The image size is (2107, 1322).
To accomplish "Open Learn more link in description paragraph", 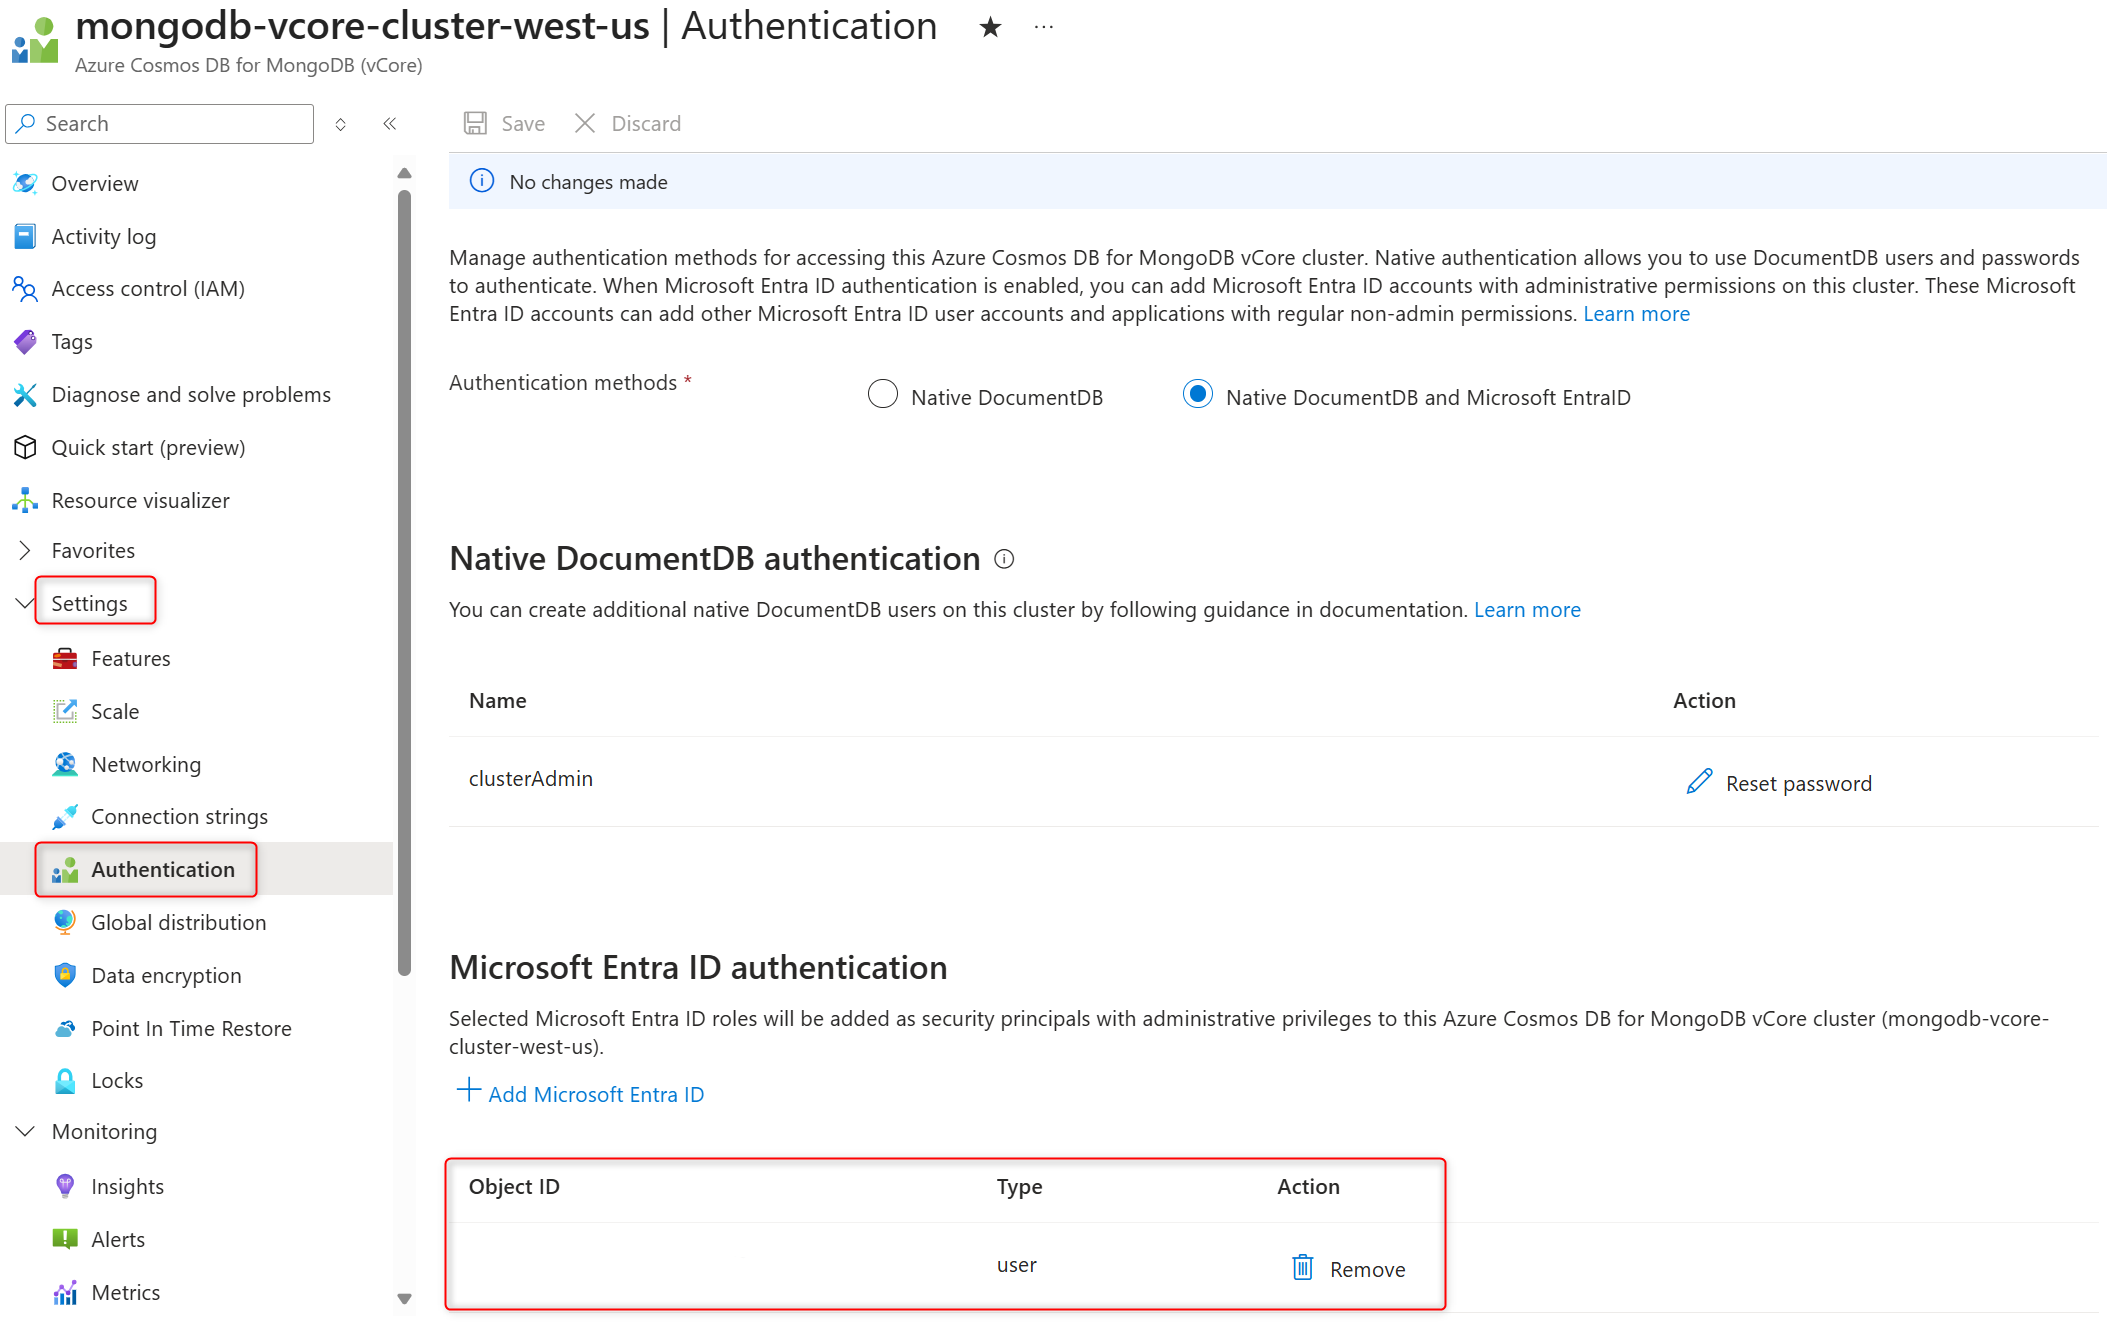I will pyautogui.click(x=1636, y=314).
